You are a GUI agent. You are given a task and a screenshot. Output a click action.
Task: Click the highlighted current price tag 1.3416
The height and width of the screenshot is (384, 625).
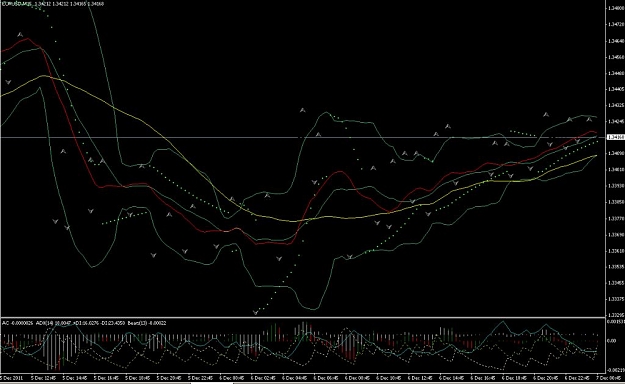[615, 137]
